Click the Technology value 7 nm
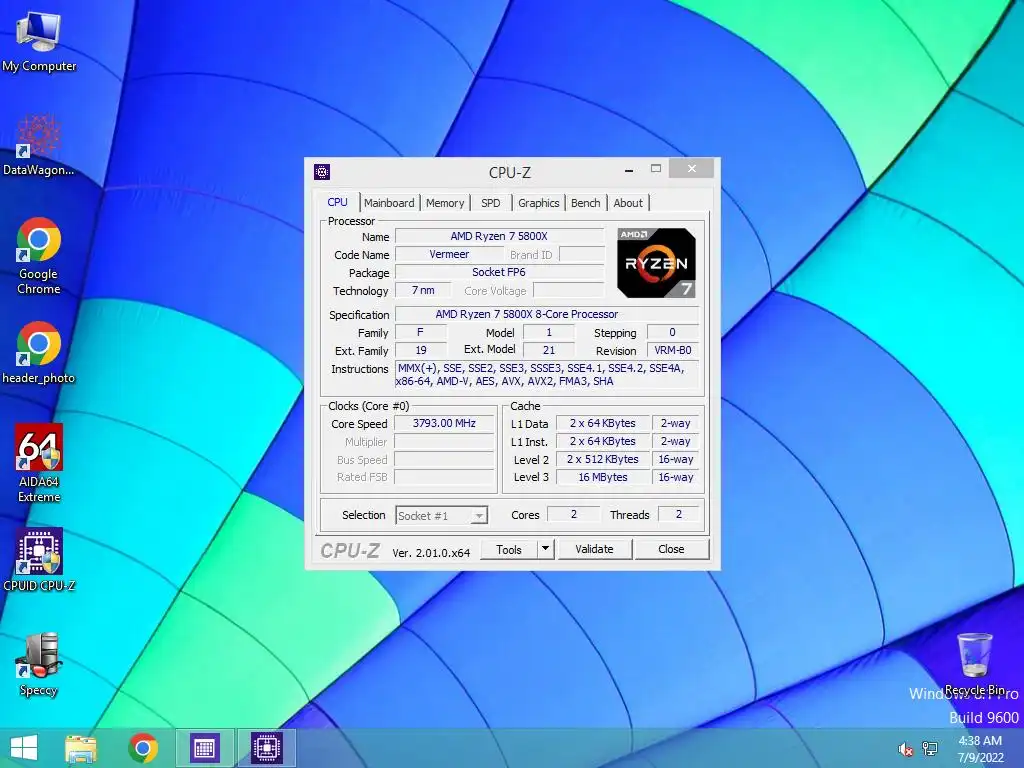1024x768 pixels. click(x=423, y=291)
